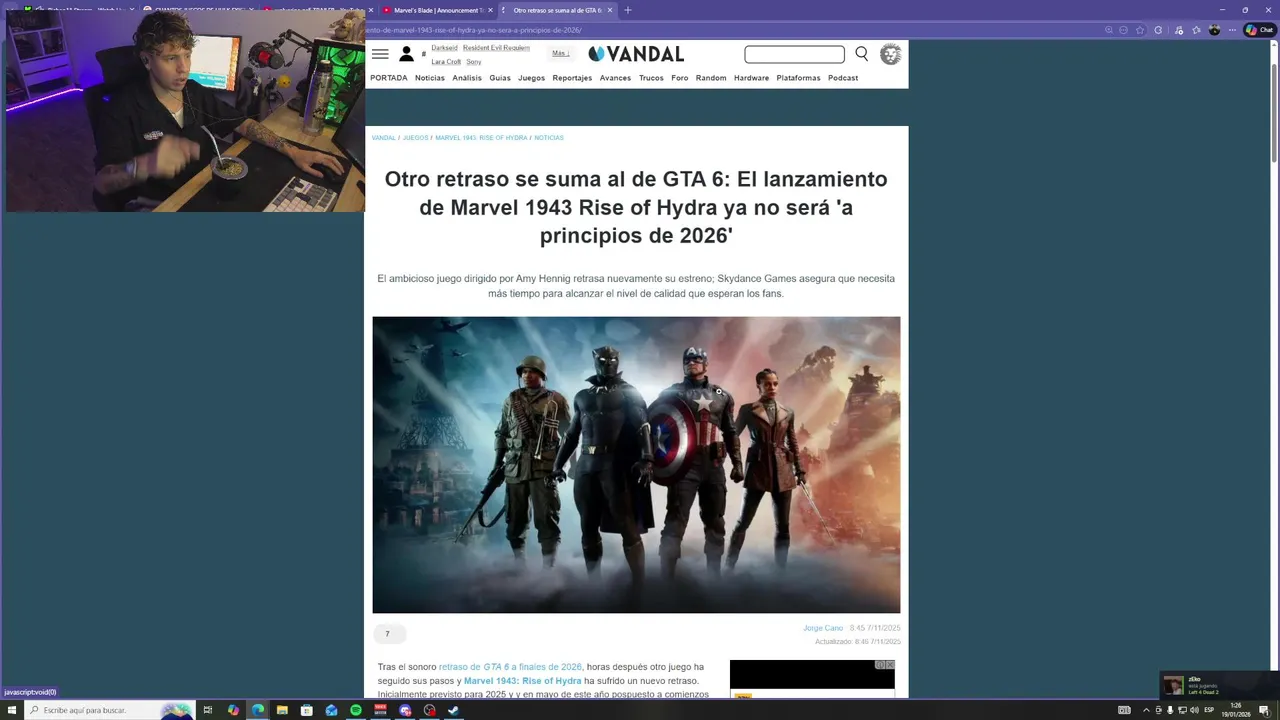1280x720 pixels.
Task: Go to Trucos section
Action: [x=651, y=78]
